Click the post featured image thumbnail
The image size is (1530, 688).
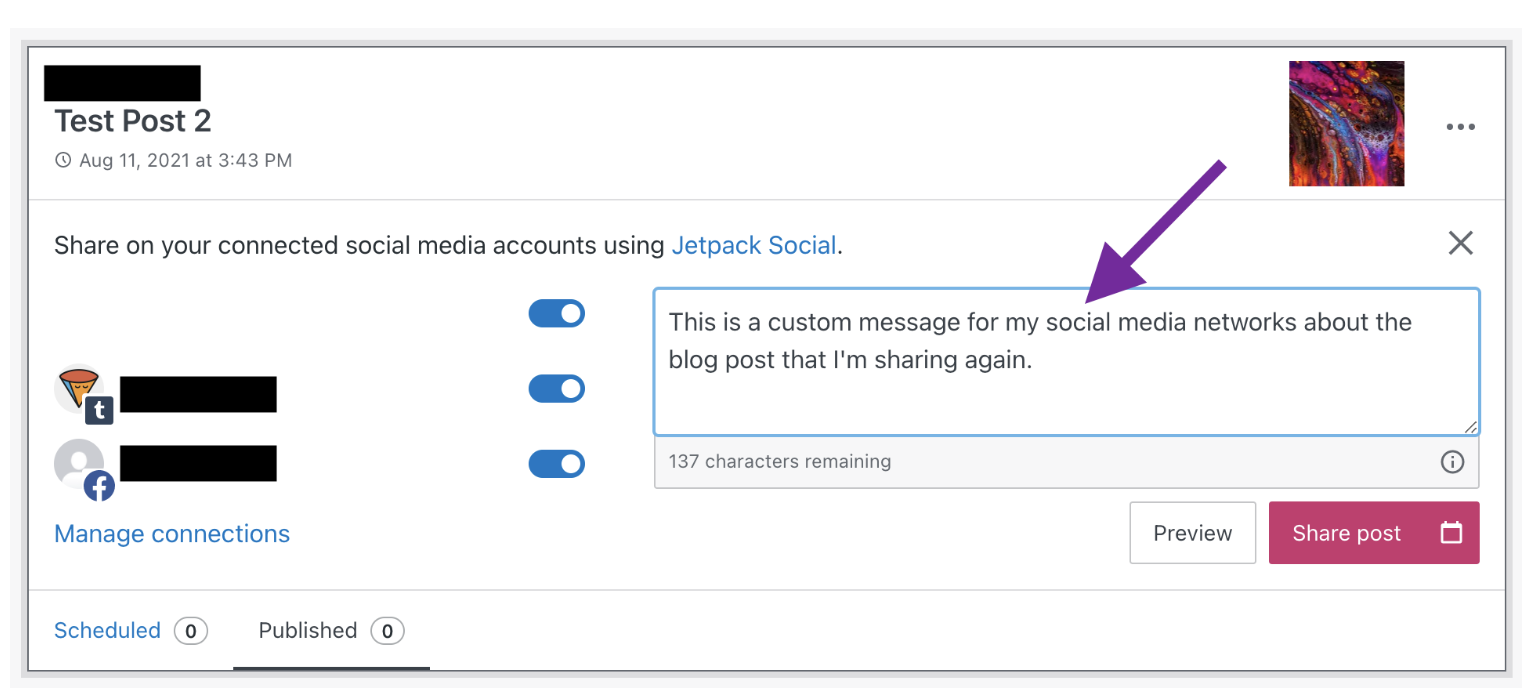click(1347, 124)
